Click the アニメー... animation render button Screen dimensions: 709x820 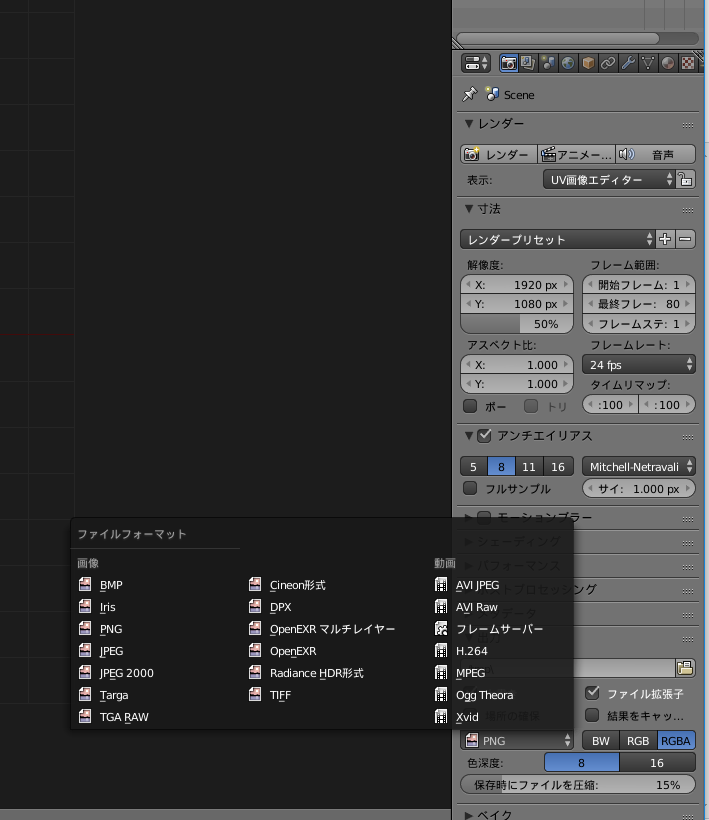tap(577, 154)
